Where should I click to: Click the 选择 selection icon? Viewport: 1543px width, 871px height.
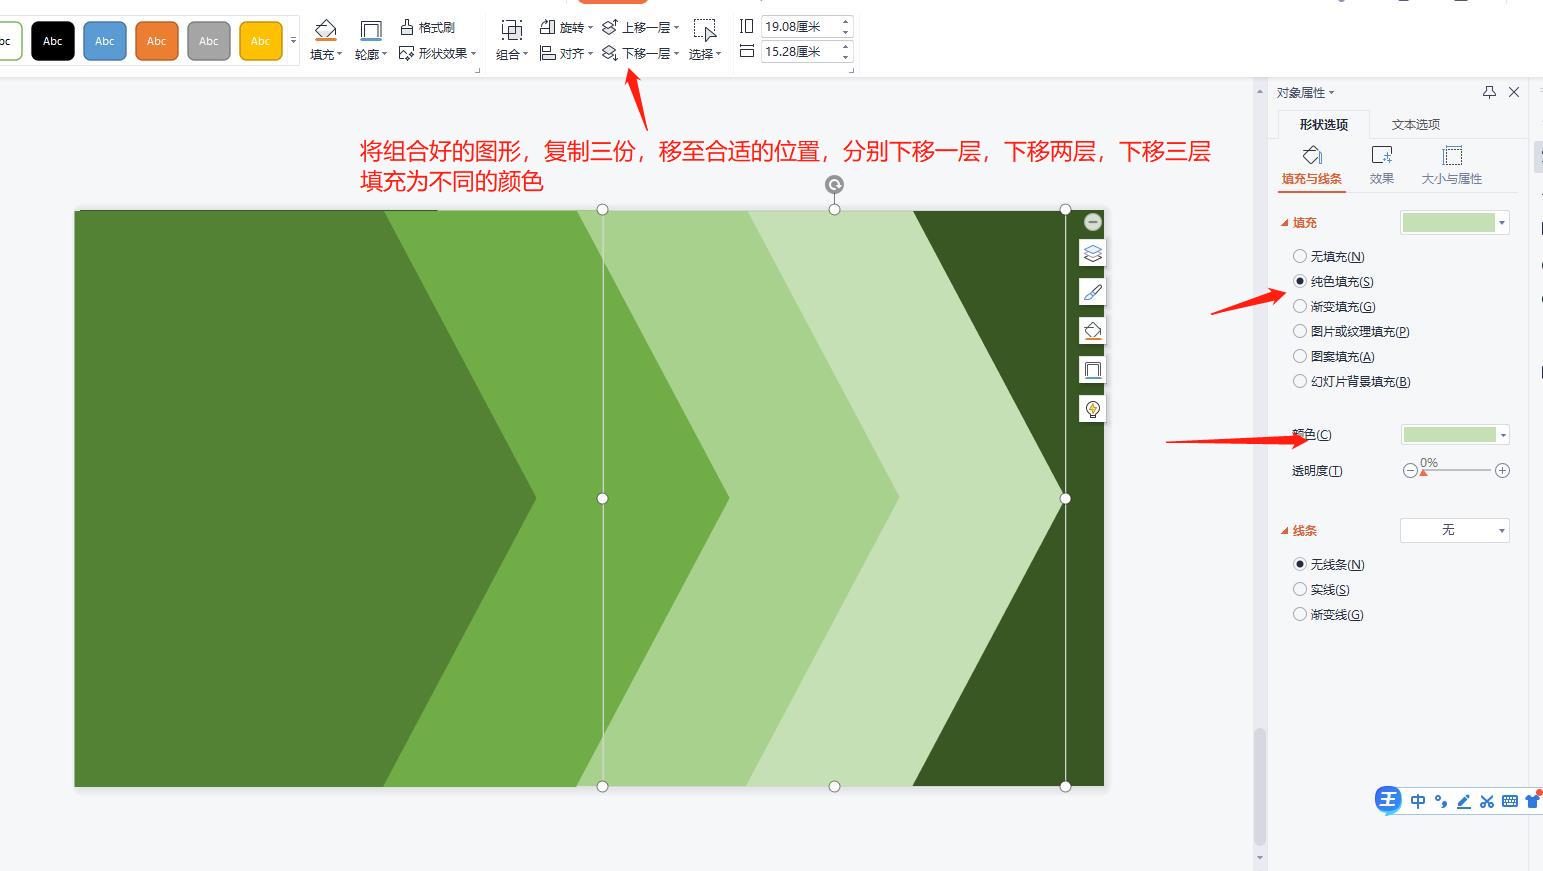pos(705,30)
